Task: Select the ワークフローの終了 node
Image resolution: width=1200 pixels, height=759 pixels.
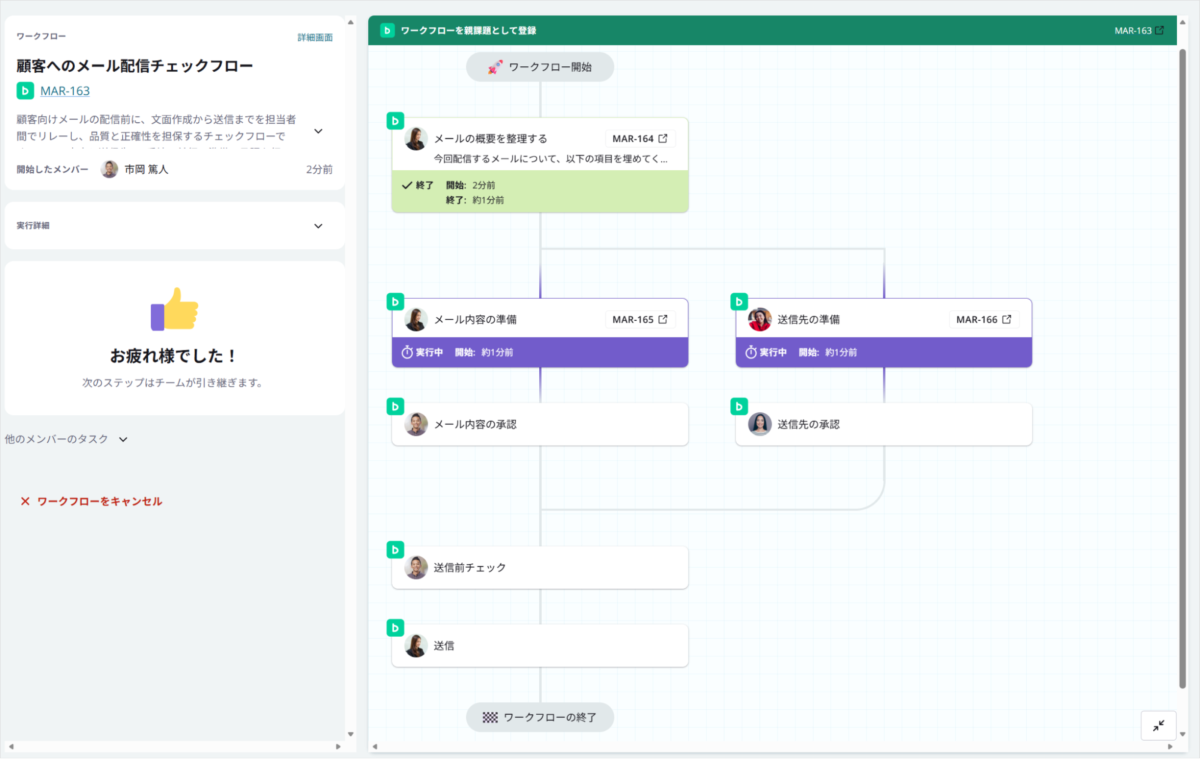Action: [540, 717]
